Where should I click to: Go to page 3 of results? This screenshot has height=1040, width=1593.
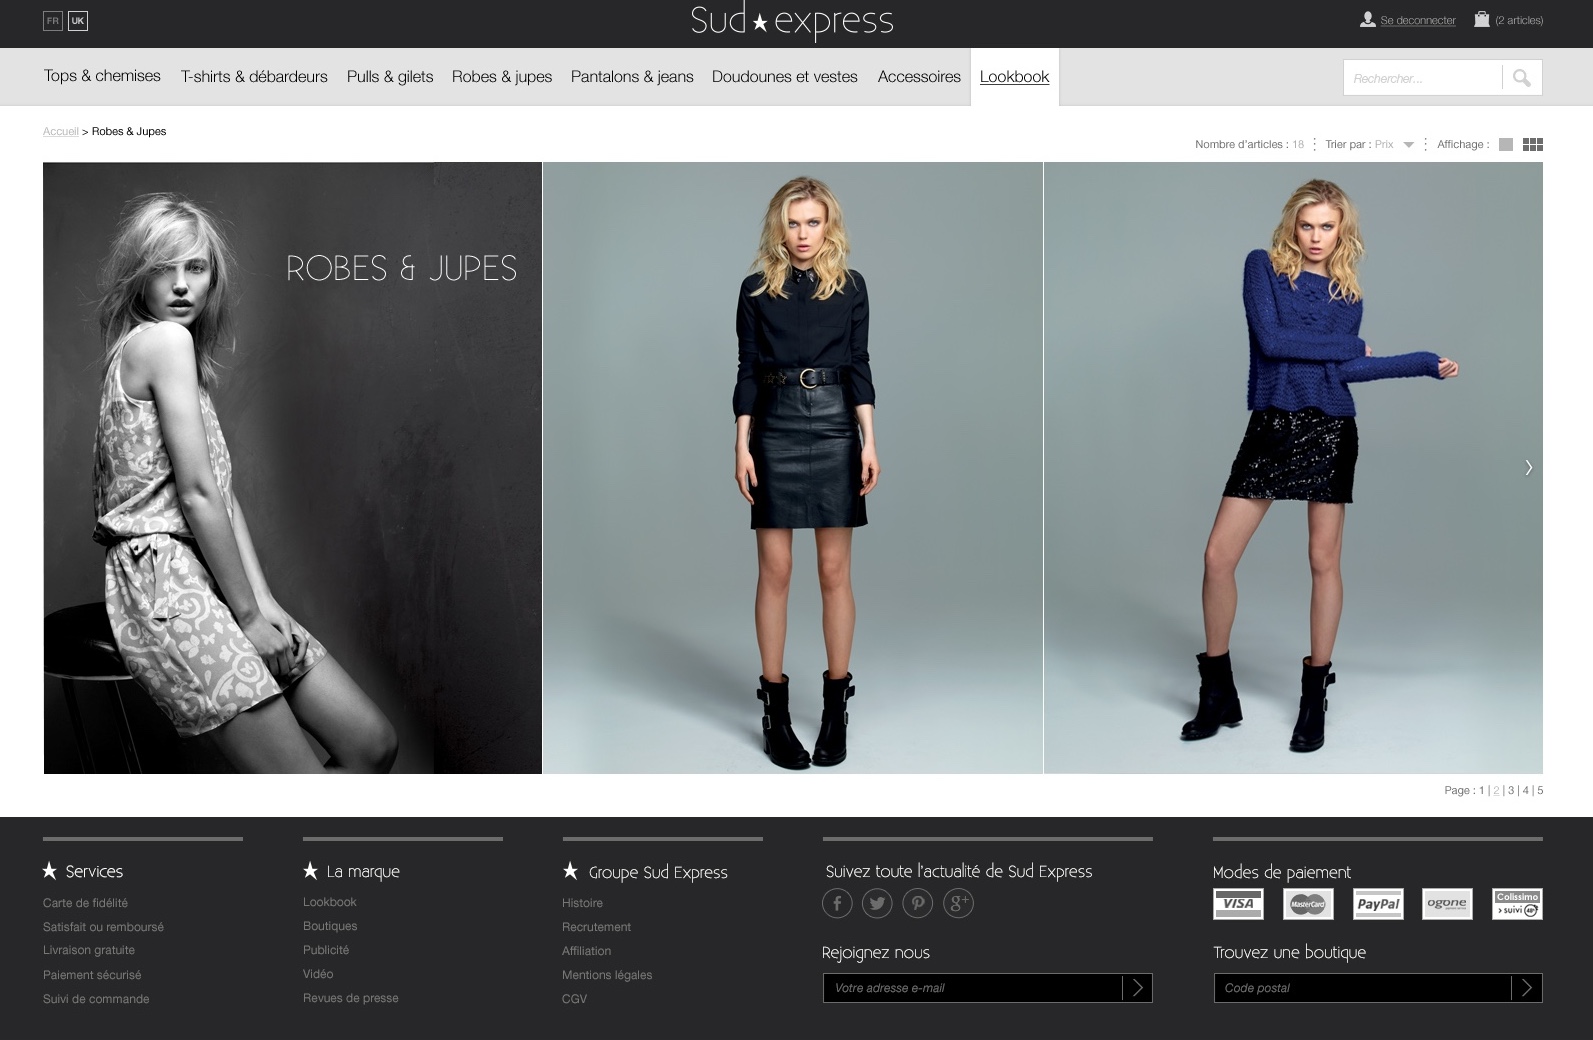(1511, 790)
